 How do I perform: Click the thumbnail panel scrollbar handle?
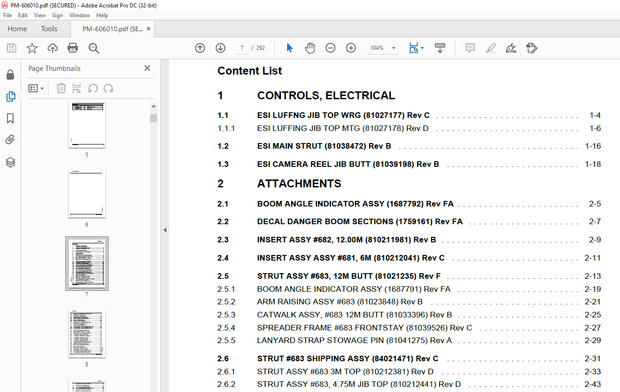[153, 118]
